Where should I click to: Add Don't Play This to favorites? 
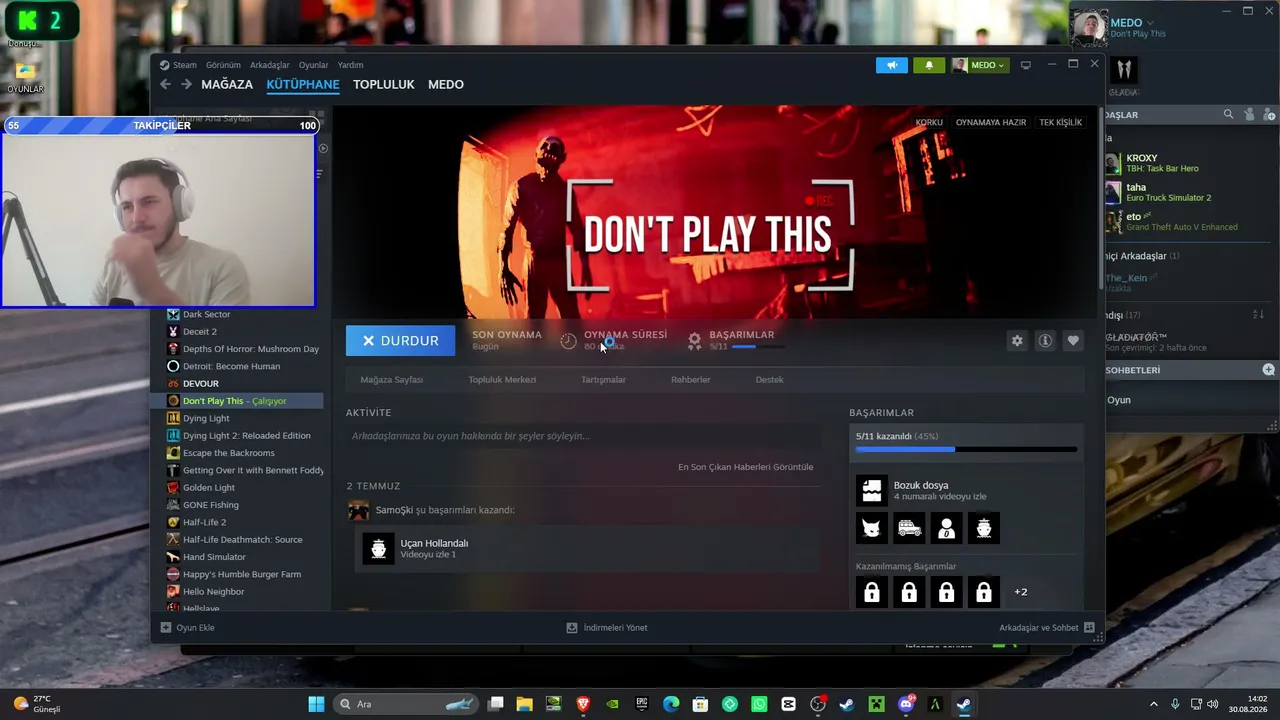(1073, 341)
